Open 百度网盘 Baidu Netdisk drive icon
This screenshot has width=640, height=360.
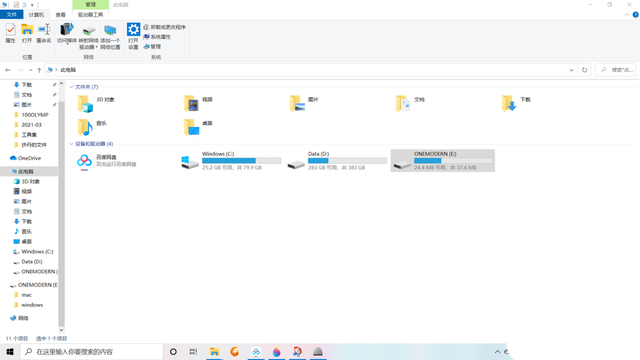point(84,161)
